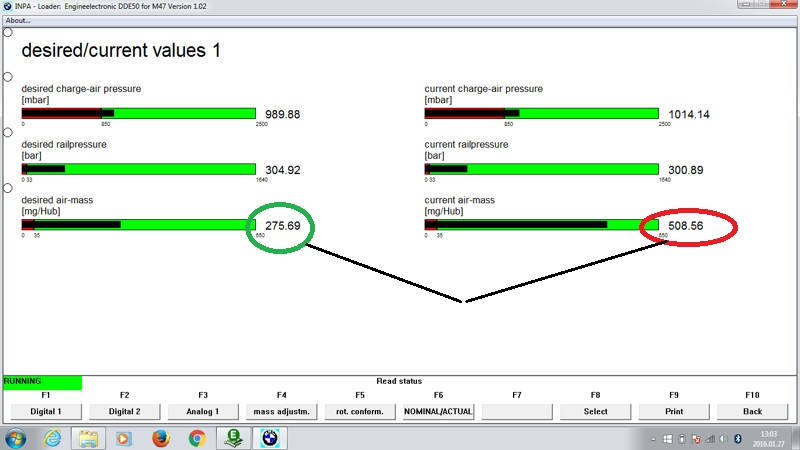Open Google Chrome from the taskbar
This screenshot has height=450, width=800.
pyautogui.click(x=197, y=438)
